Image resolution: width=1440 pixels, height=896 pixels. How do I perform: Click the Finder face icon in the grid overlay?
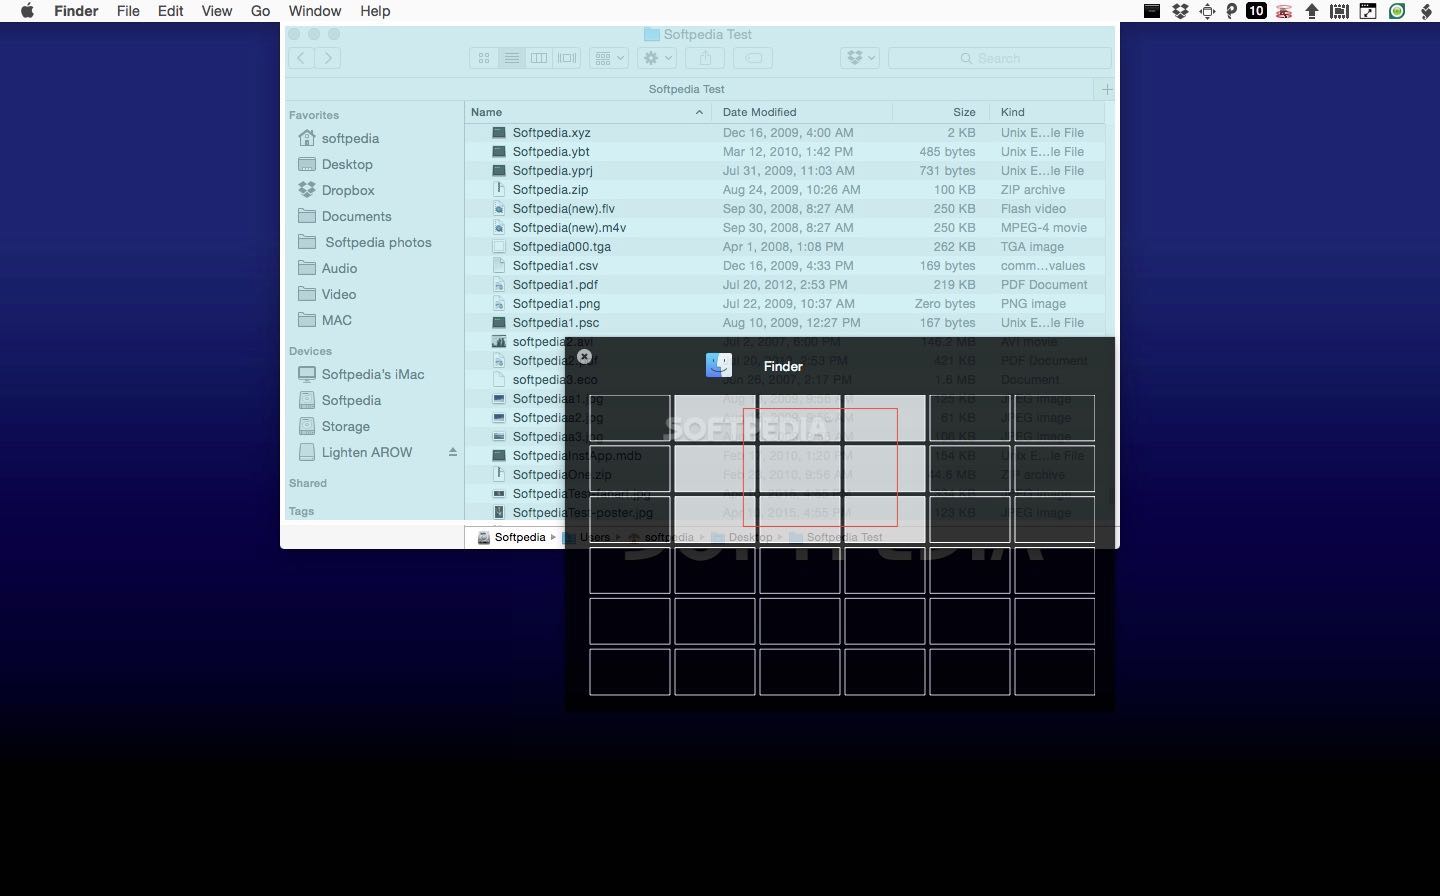[719, 365]
